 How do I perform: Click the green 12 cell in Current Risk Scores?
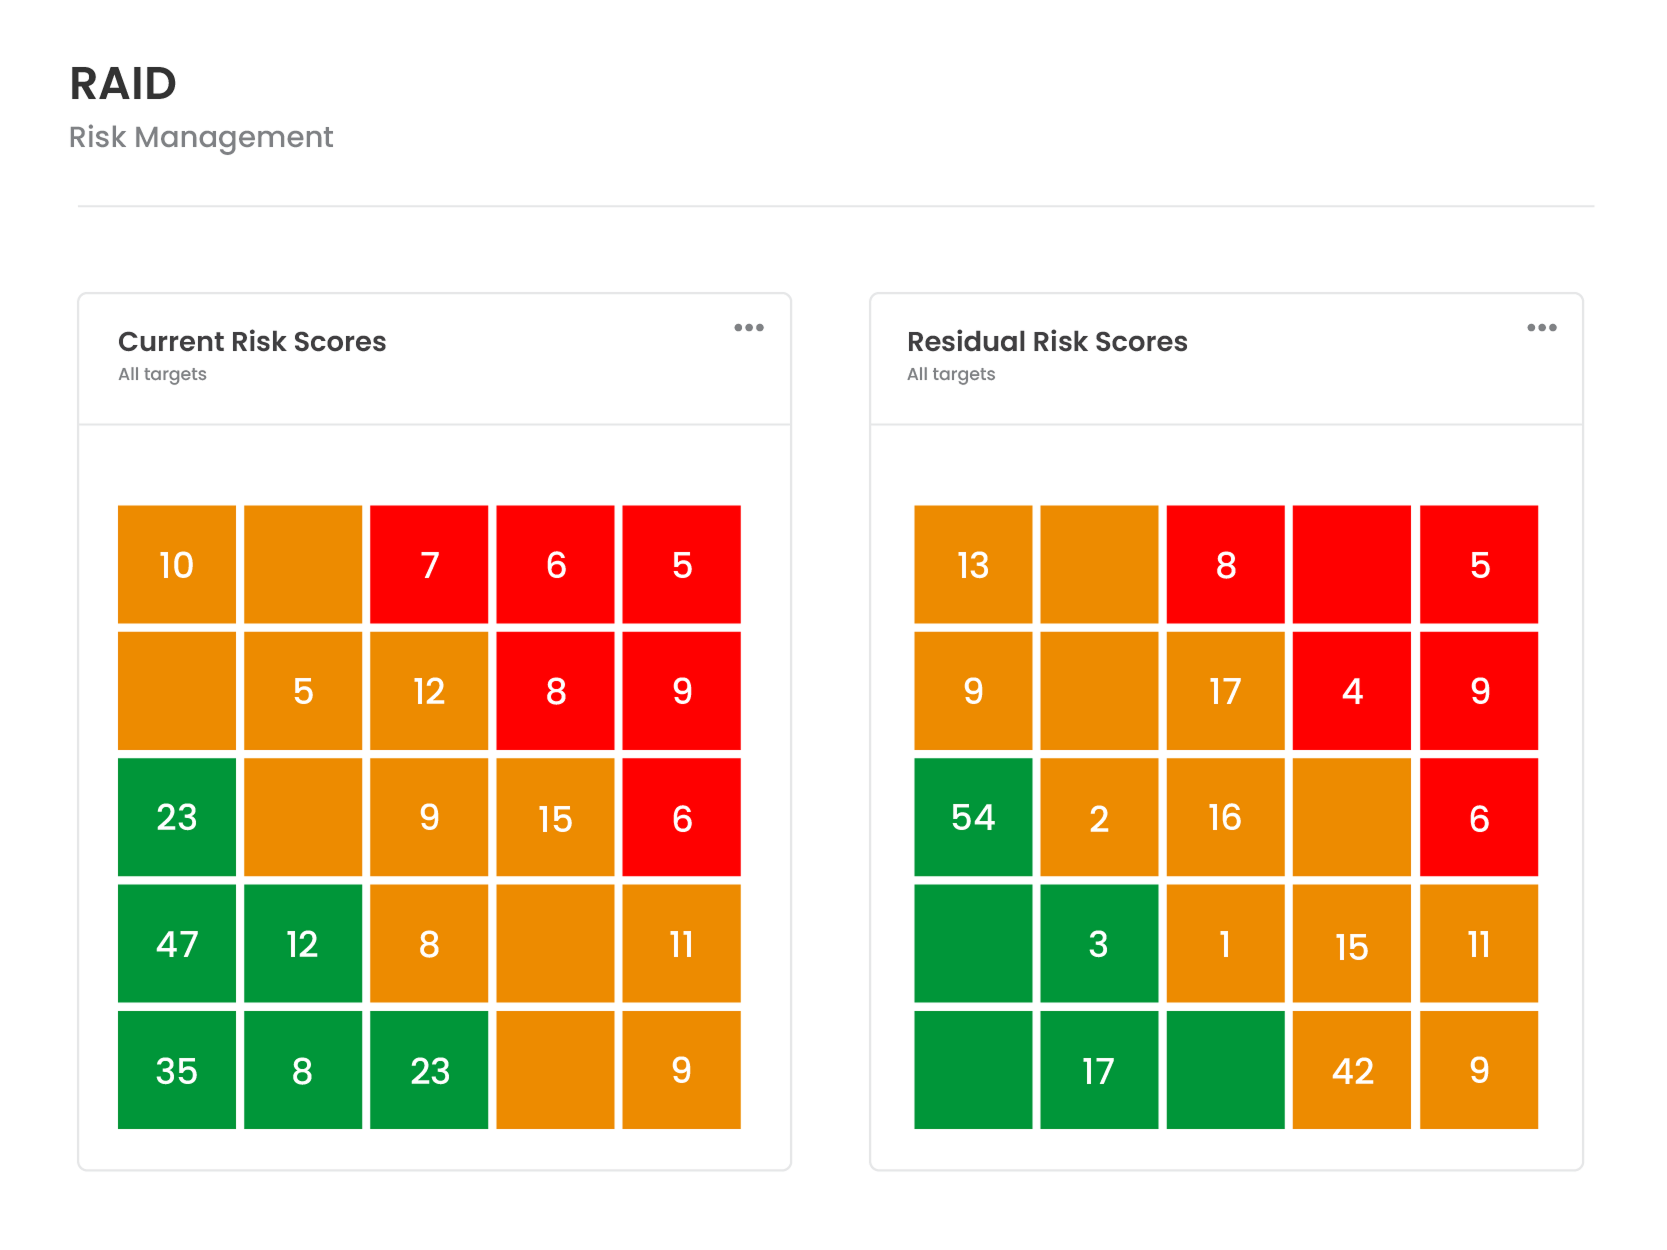tap(302, 943)
